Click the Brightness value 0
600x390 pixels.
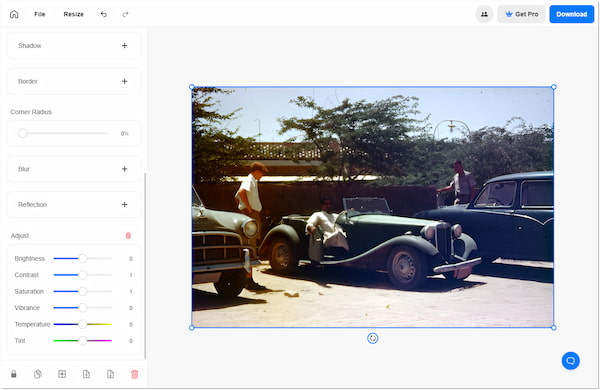tap(130, 259)
